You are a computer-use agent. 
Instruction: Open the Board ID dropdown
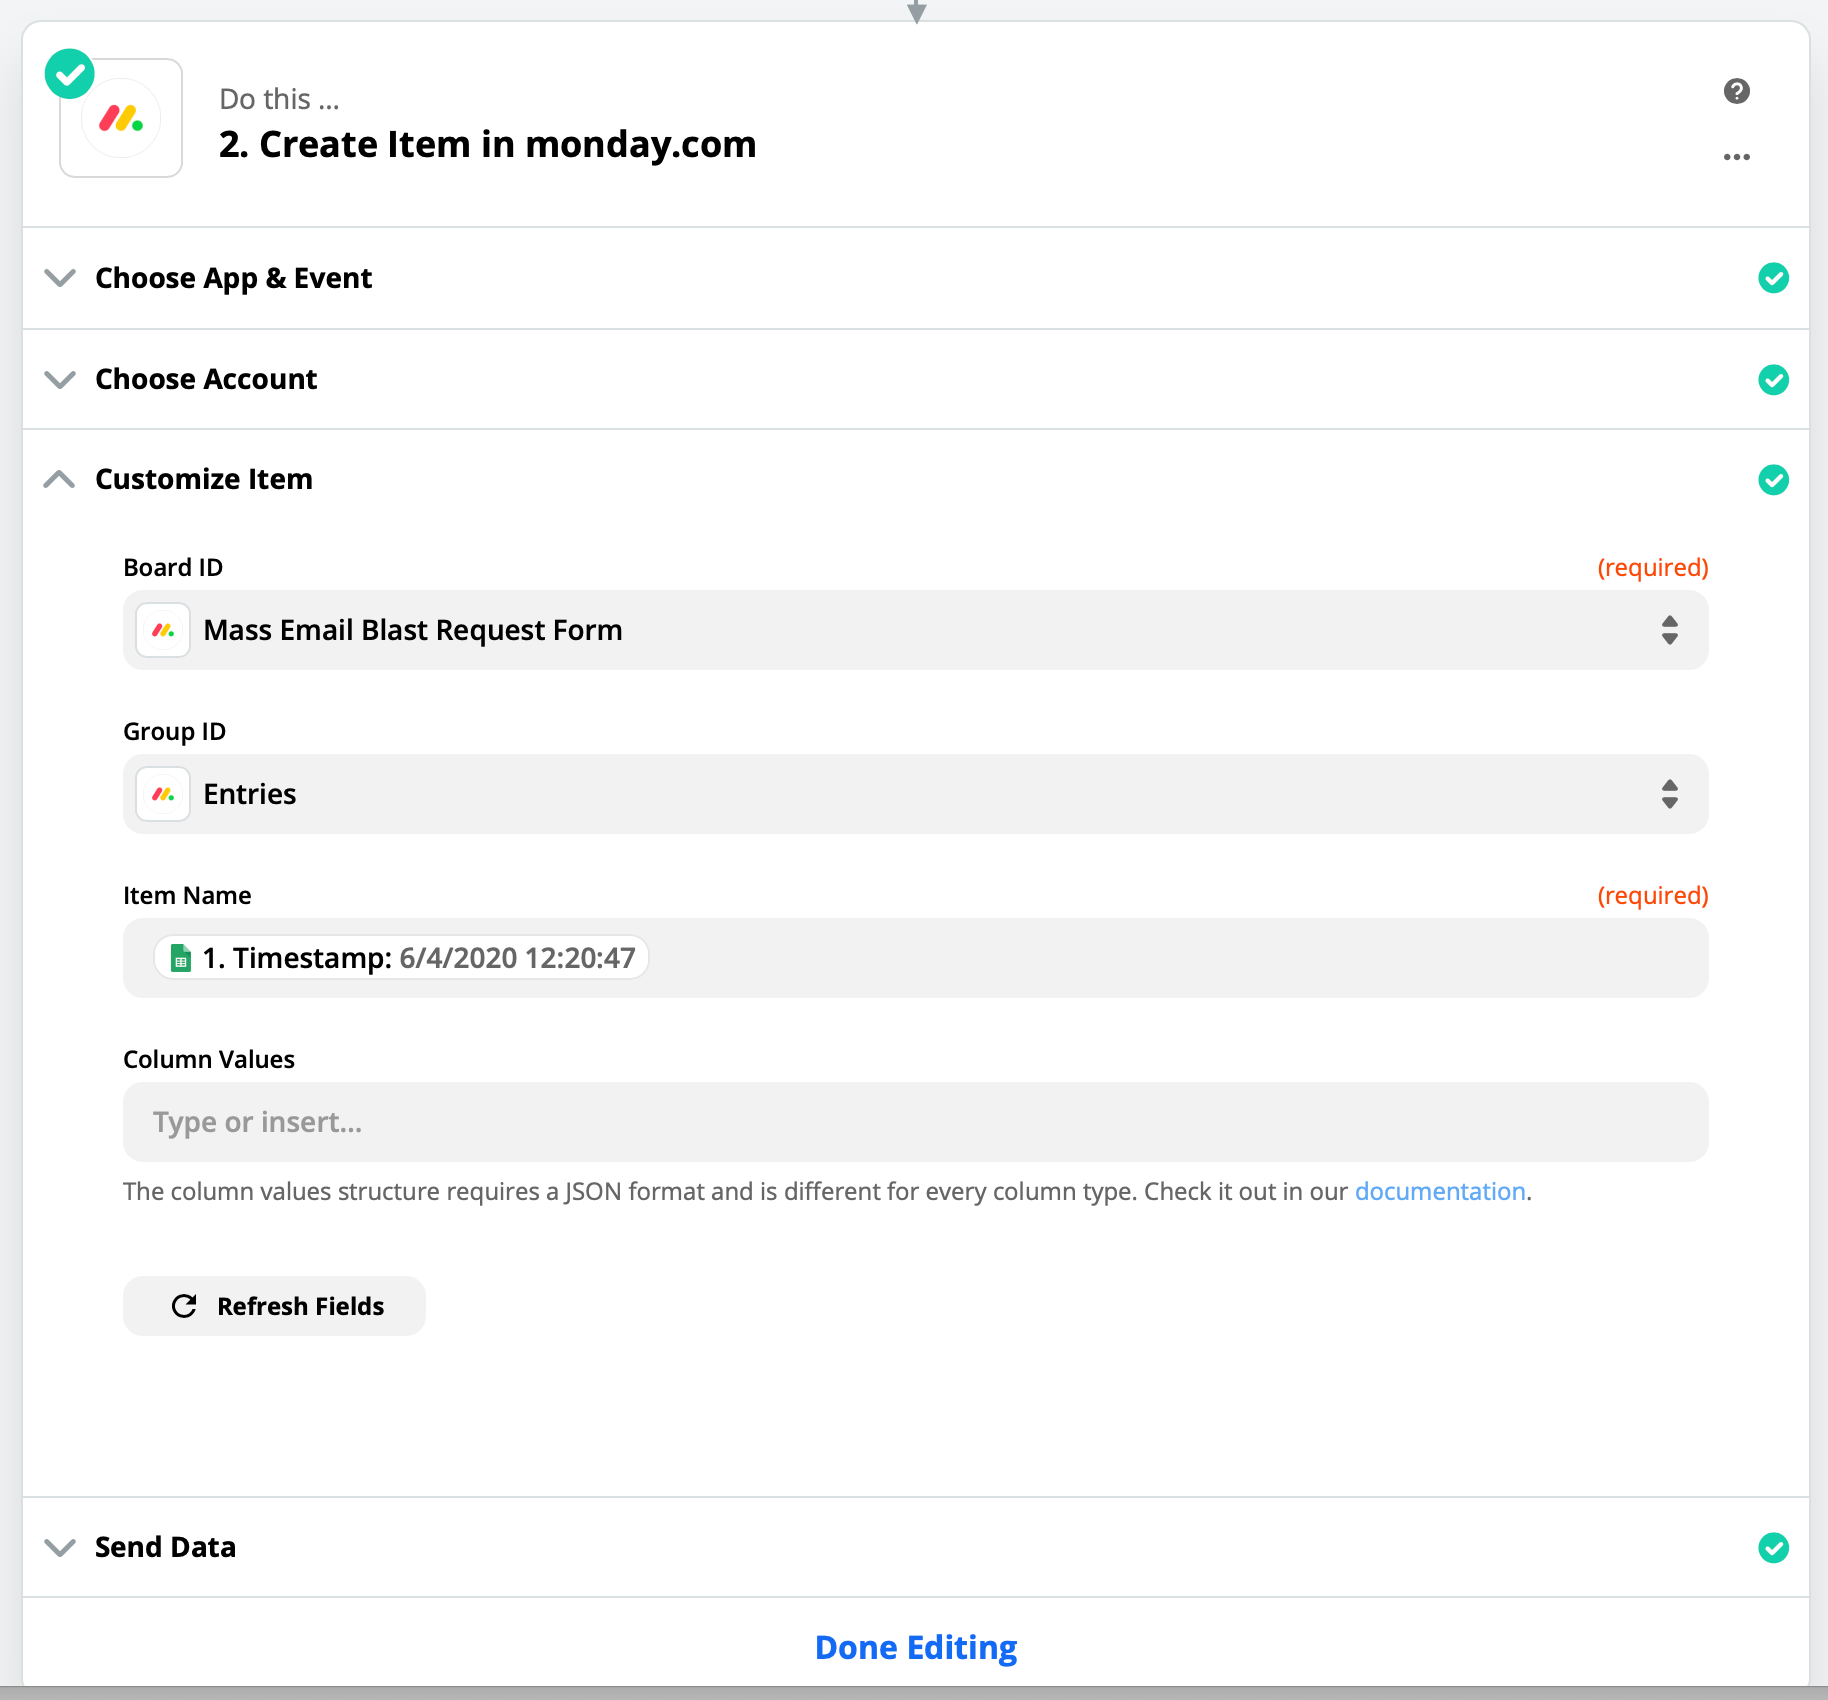point(915,630)
